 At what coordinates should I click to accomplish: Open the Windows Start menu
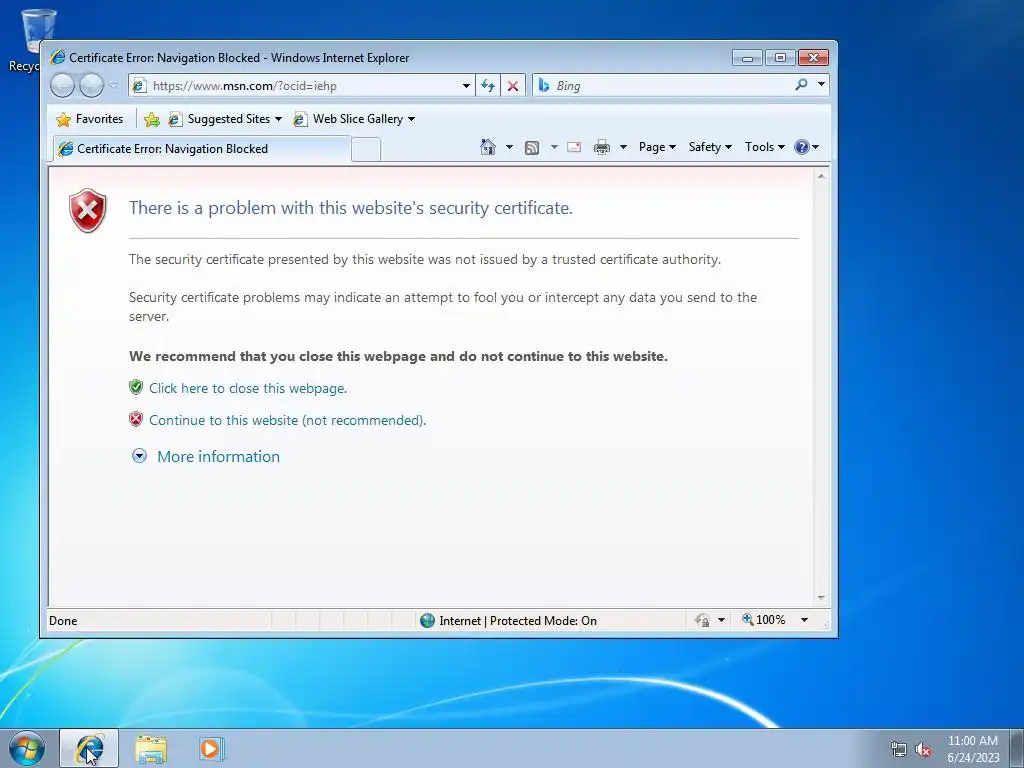pyautogui.click(x=27, y=748)
